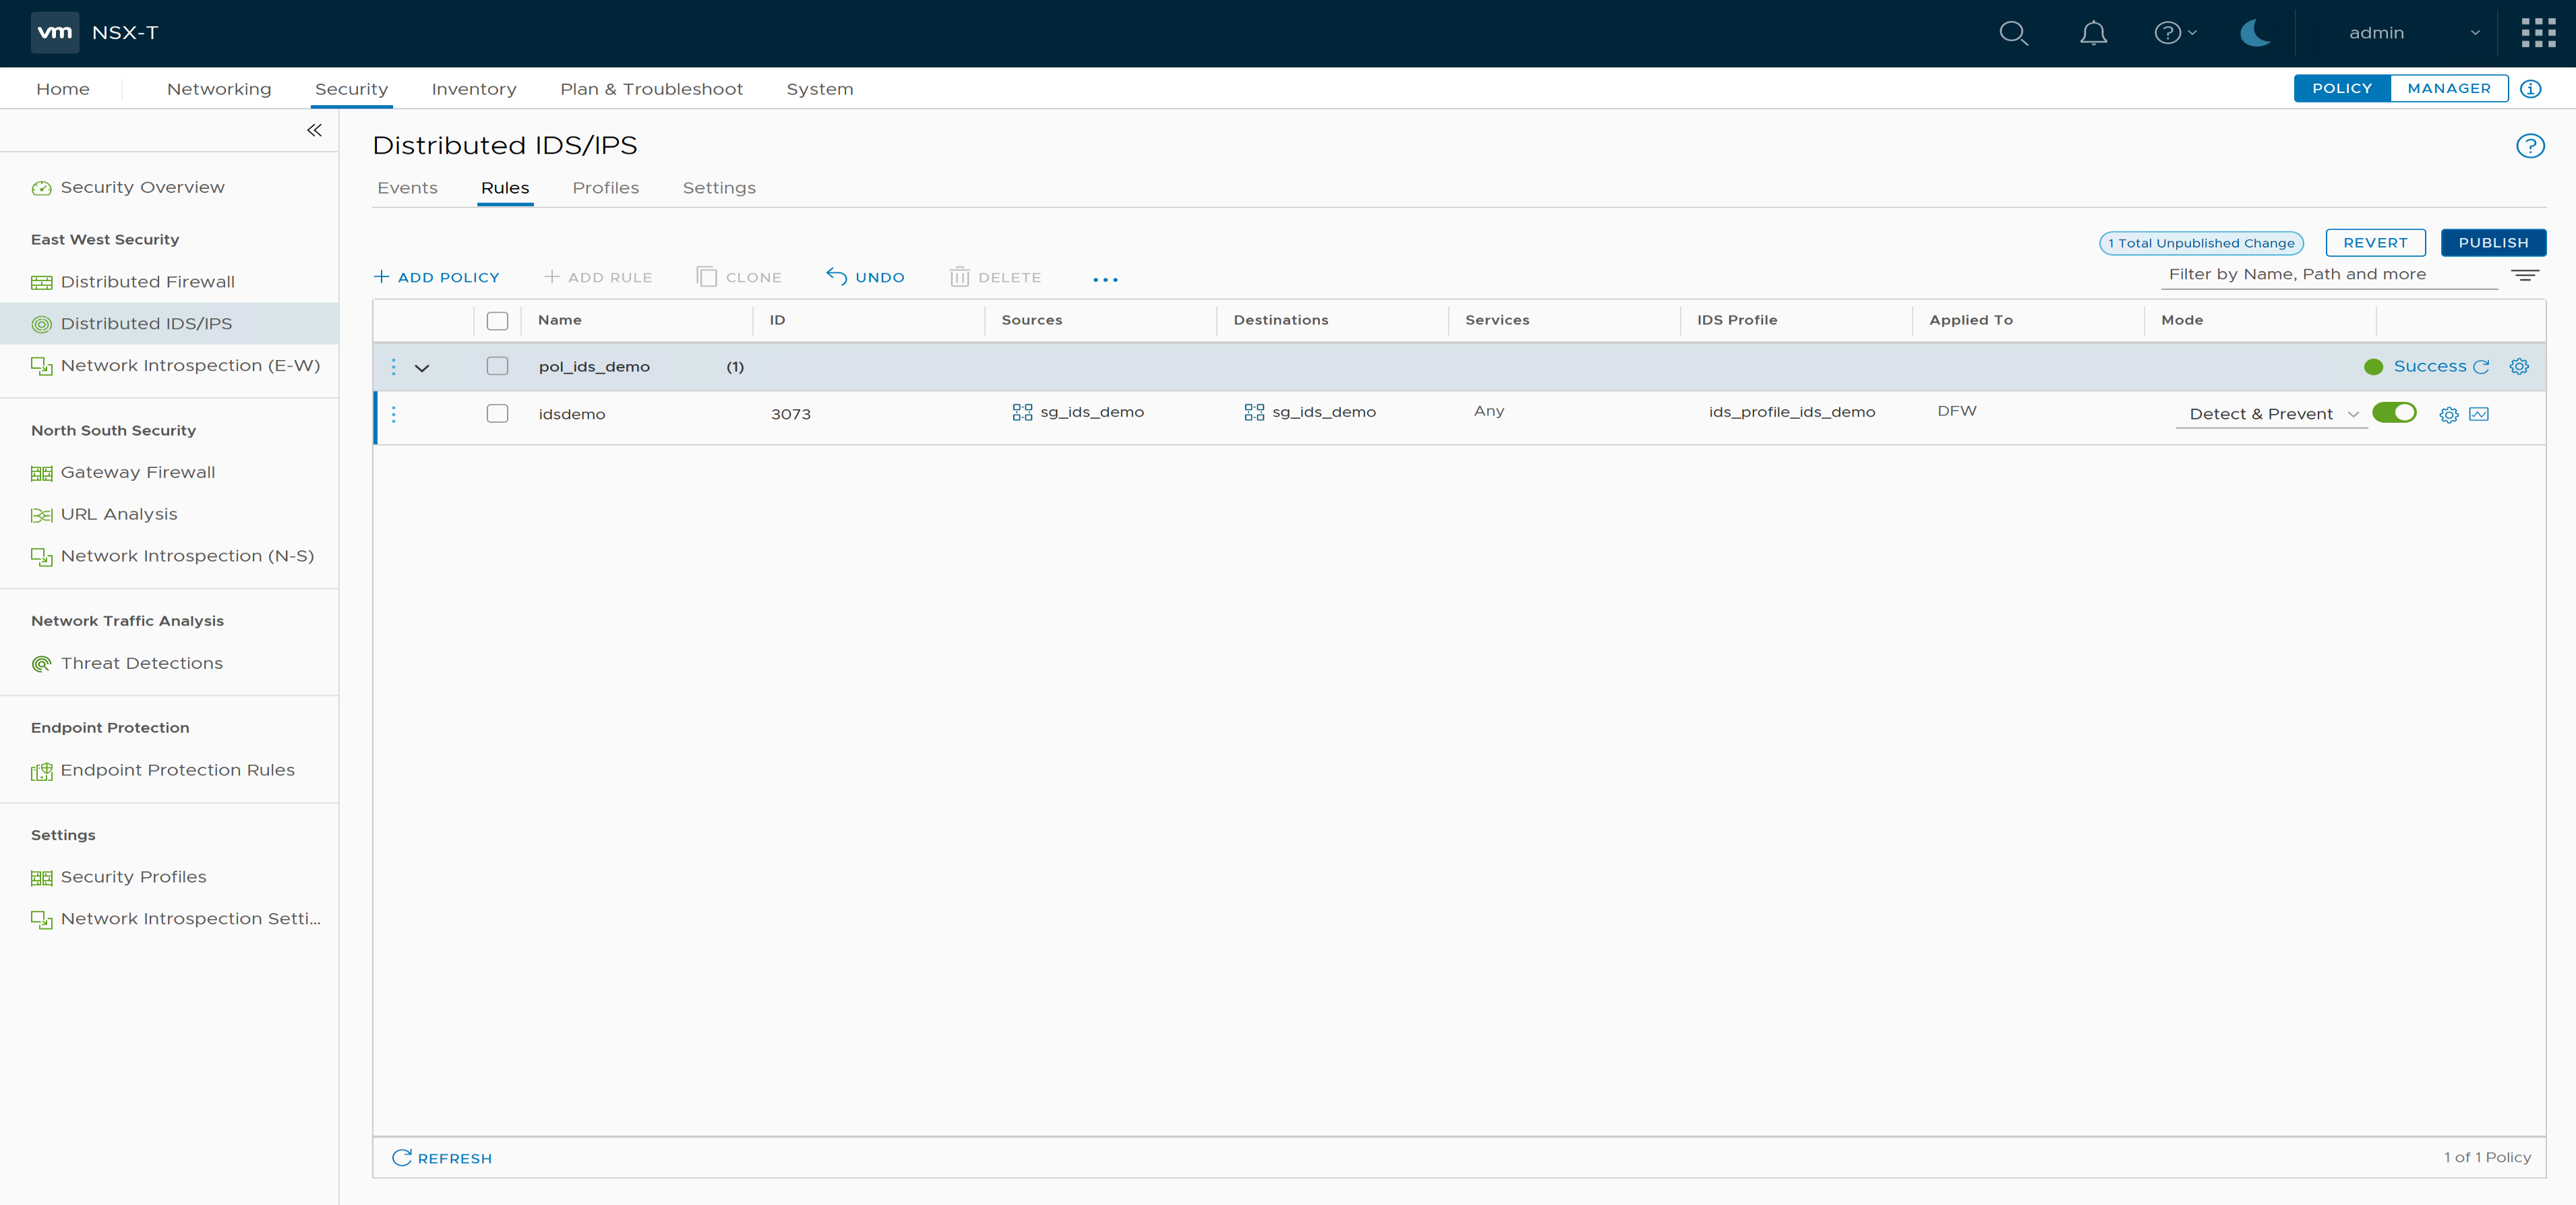This screenshot has width=2576, height=1205.
Task: Refresh policy status icon next to Success
Action: 2481,367
